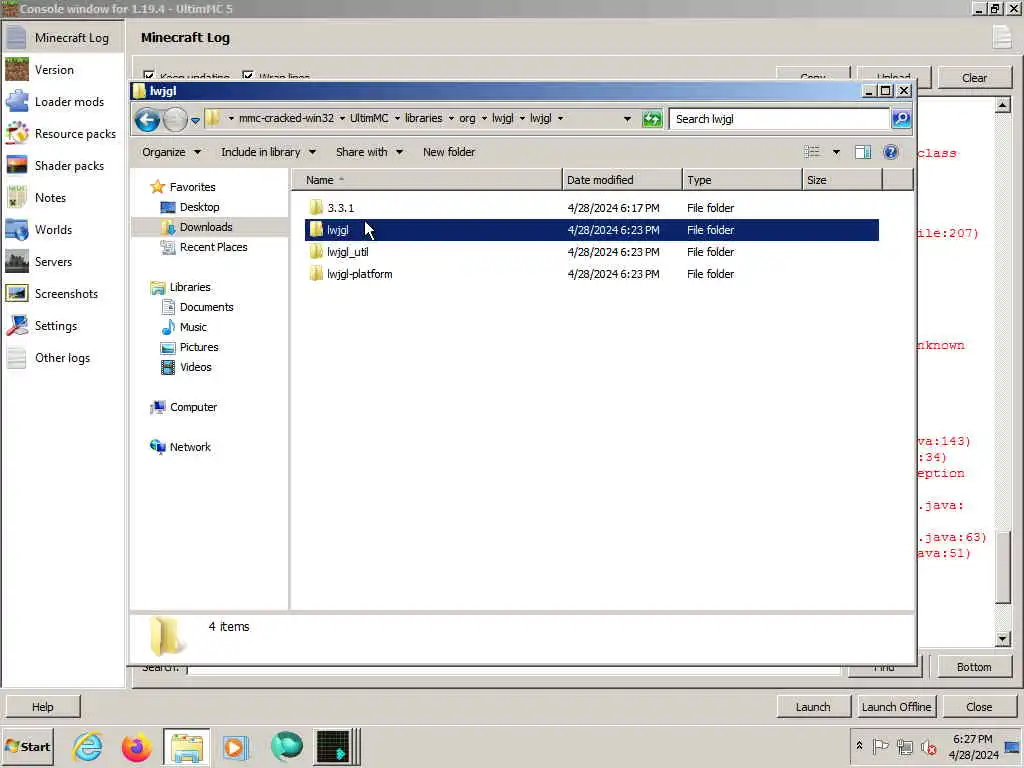Click Launch Offline button
Image resolution: width=1024 pixels, height=768 pixels.
(x=896, y=707)
